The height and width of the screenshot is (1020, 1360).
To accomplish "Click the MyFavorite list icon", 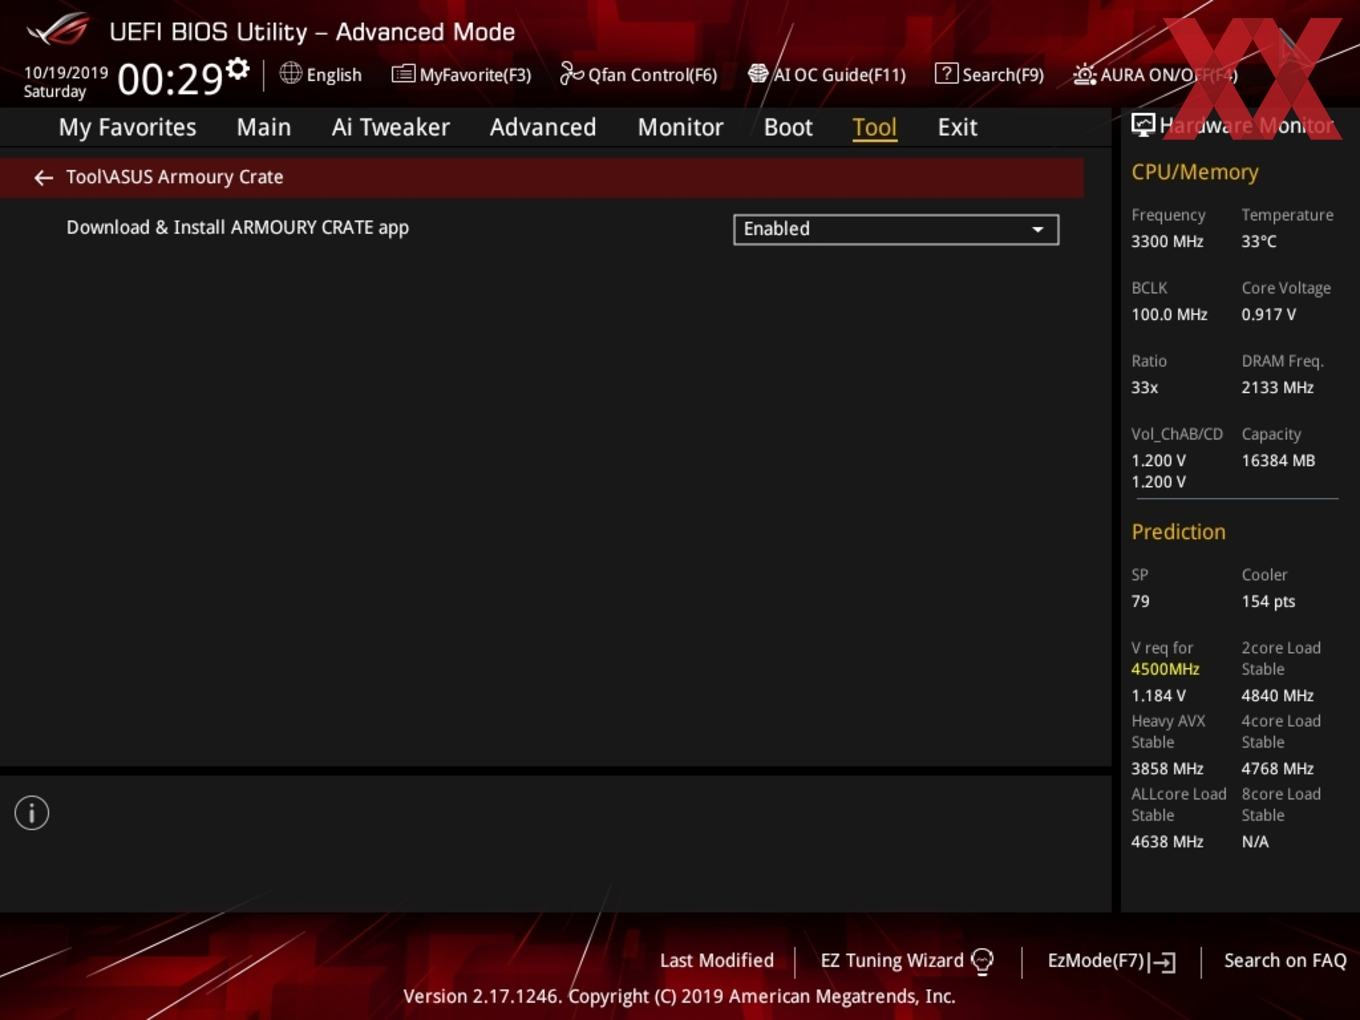I will 403,74.
